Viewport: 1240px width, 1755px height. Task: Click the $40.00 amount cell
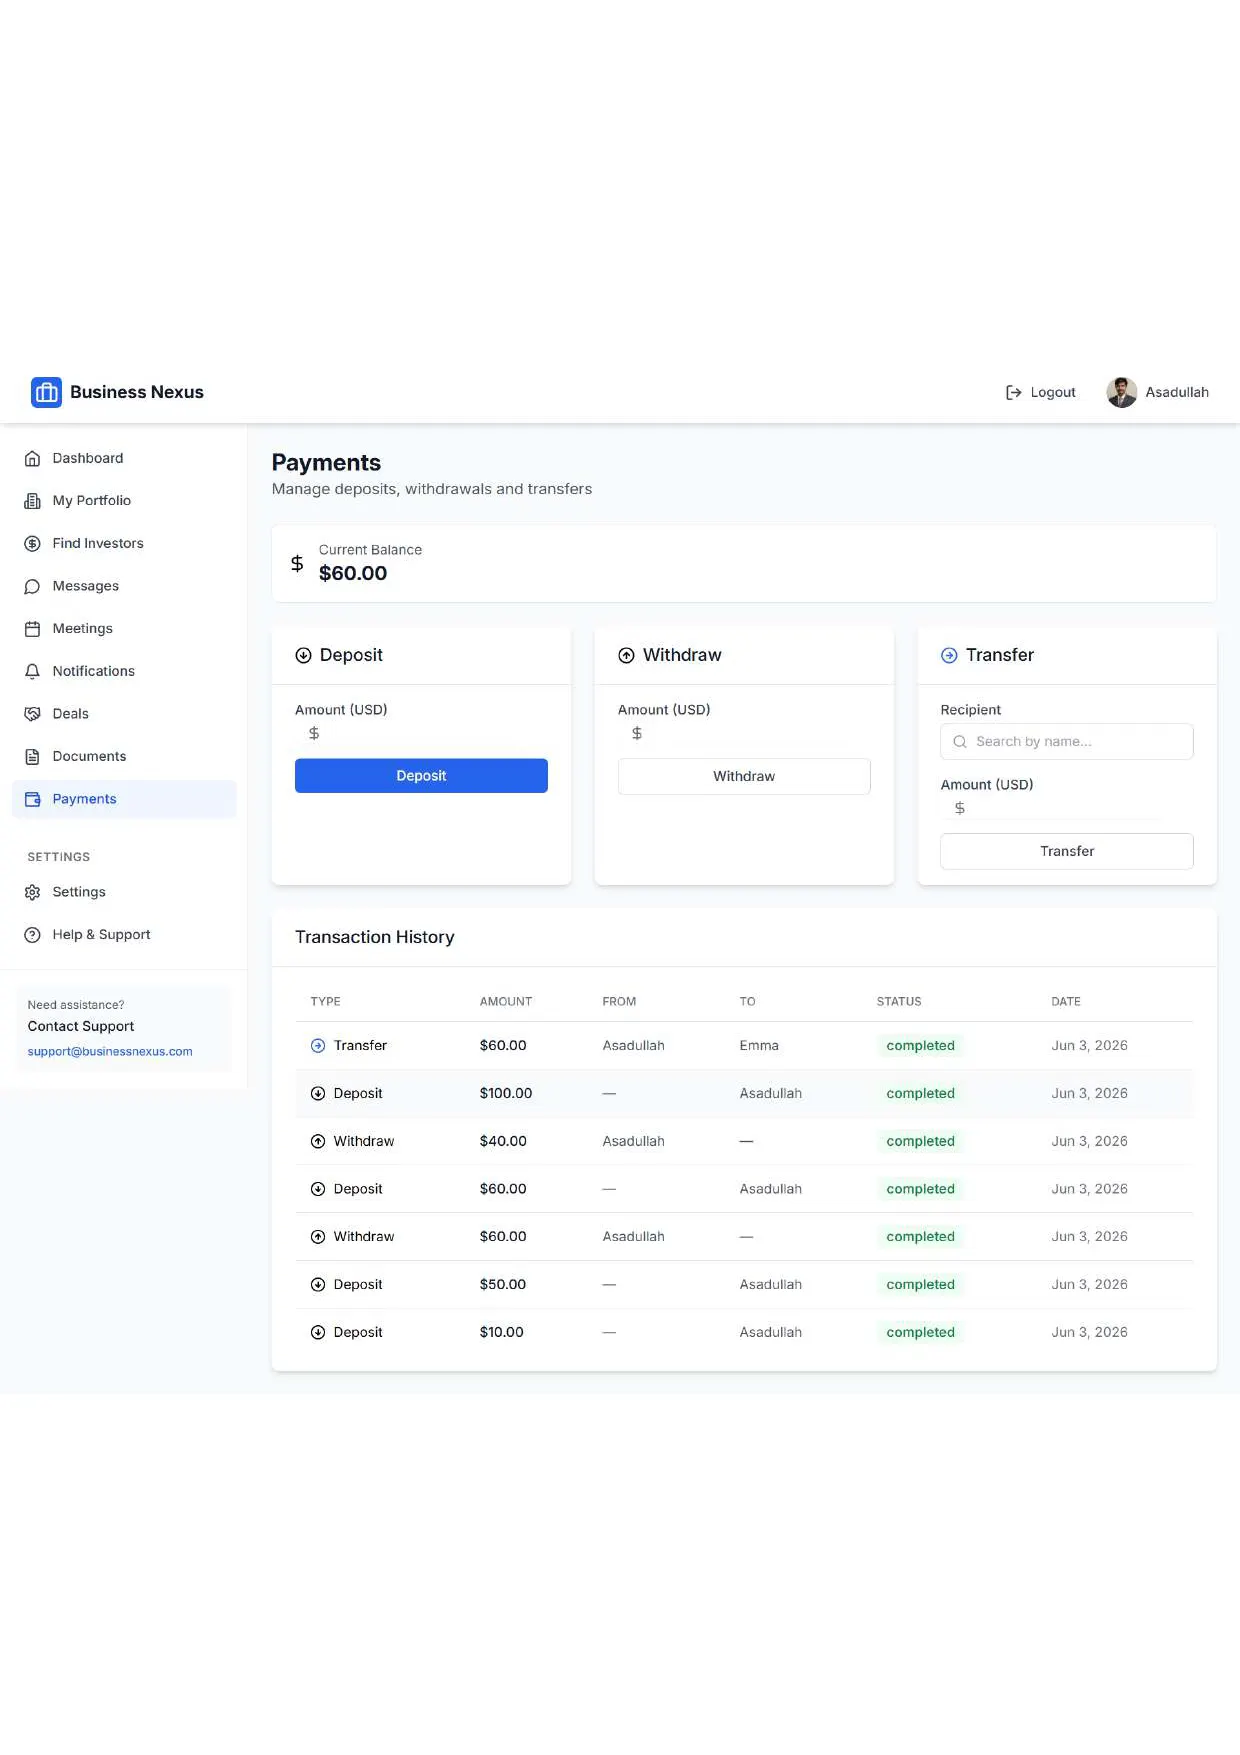[503, 1141]
